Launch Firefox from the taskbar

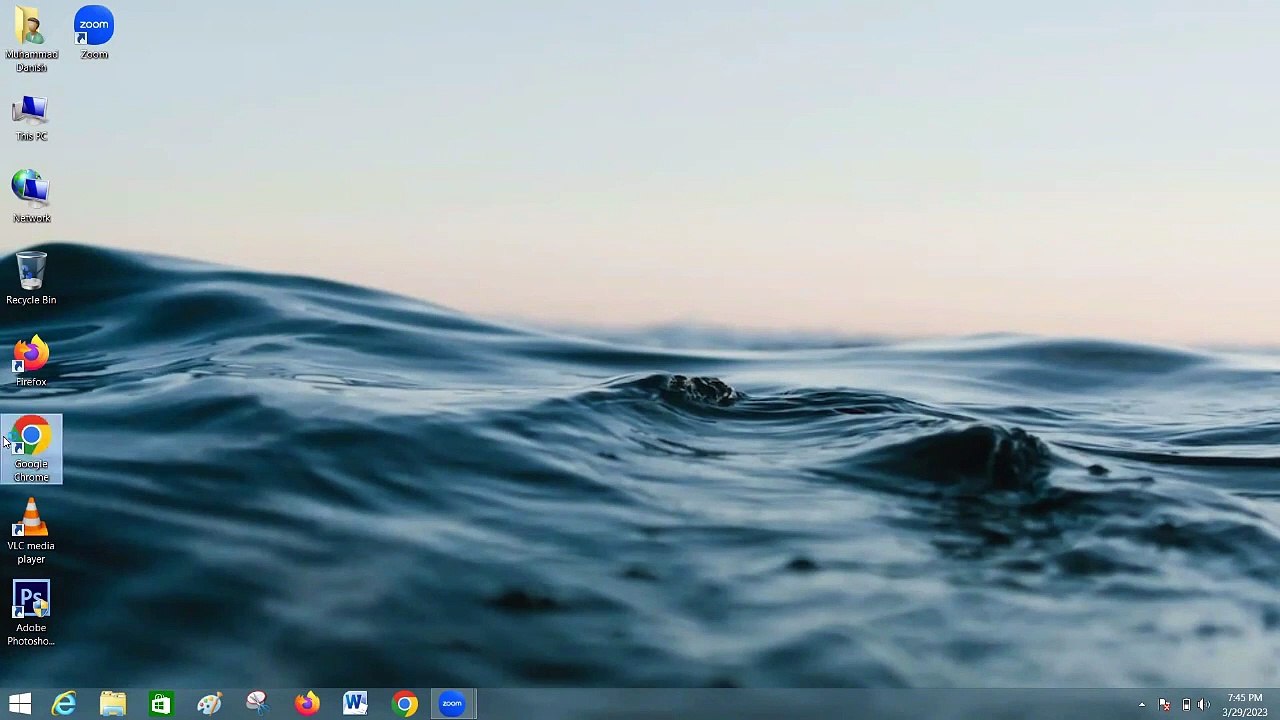click(306, 704)
